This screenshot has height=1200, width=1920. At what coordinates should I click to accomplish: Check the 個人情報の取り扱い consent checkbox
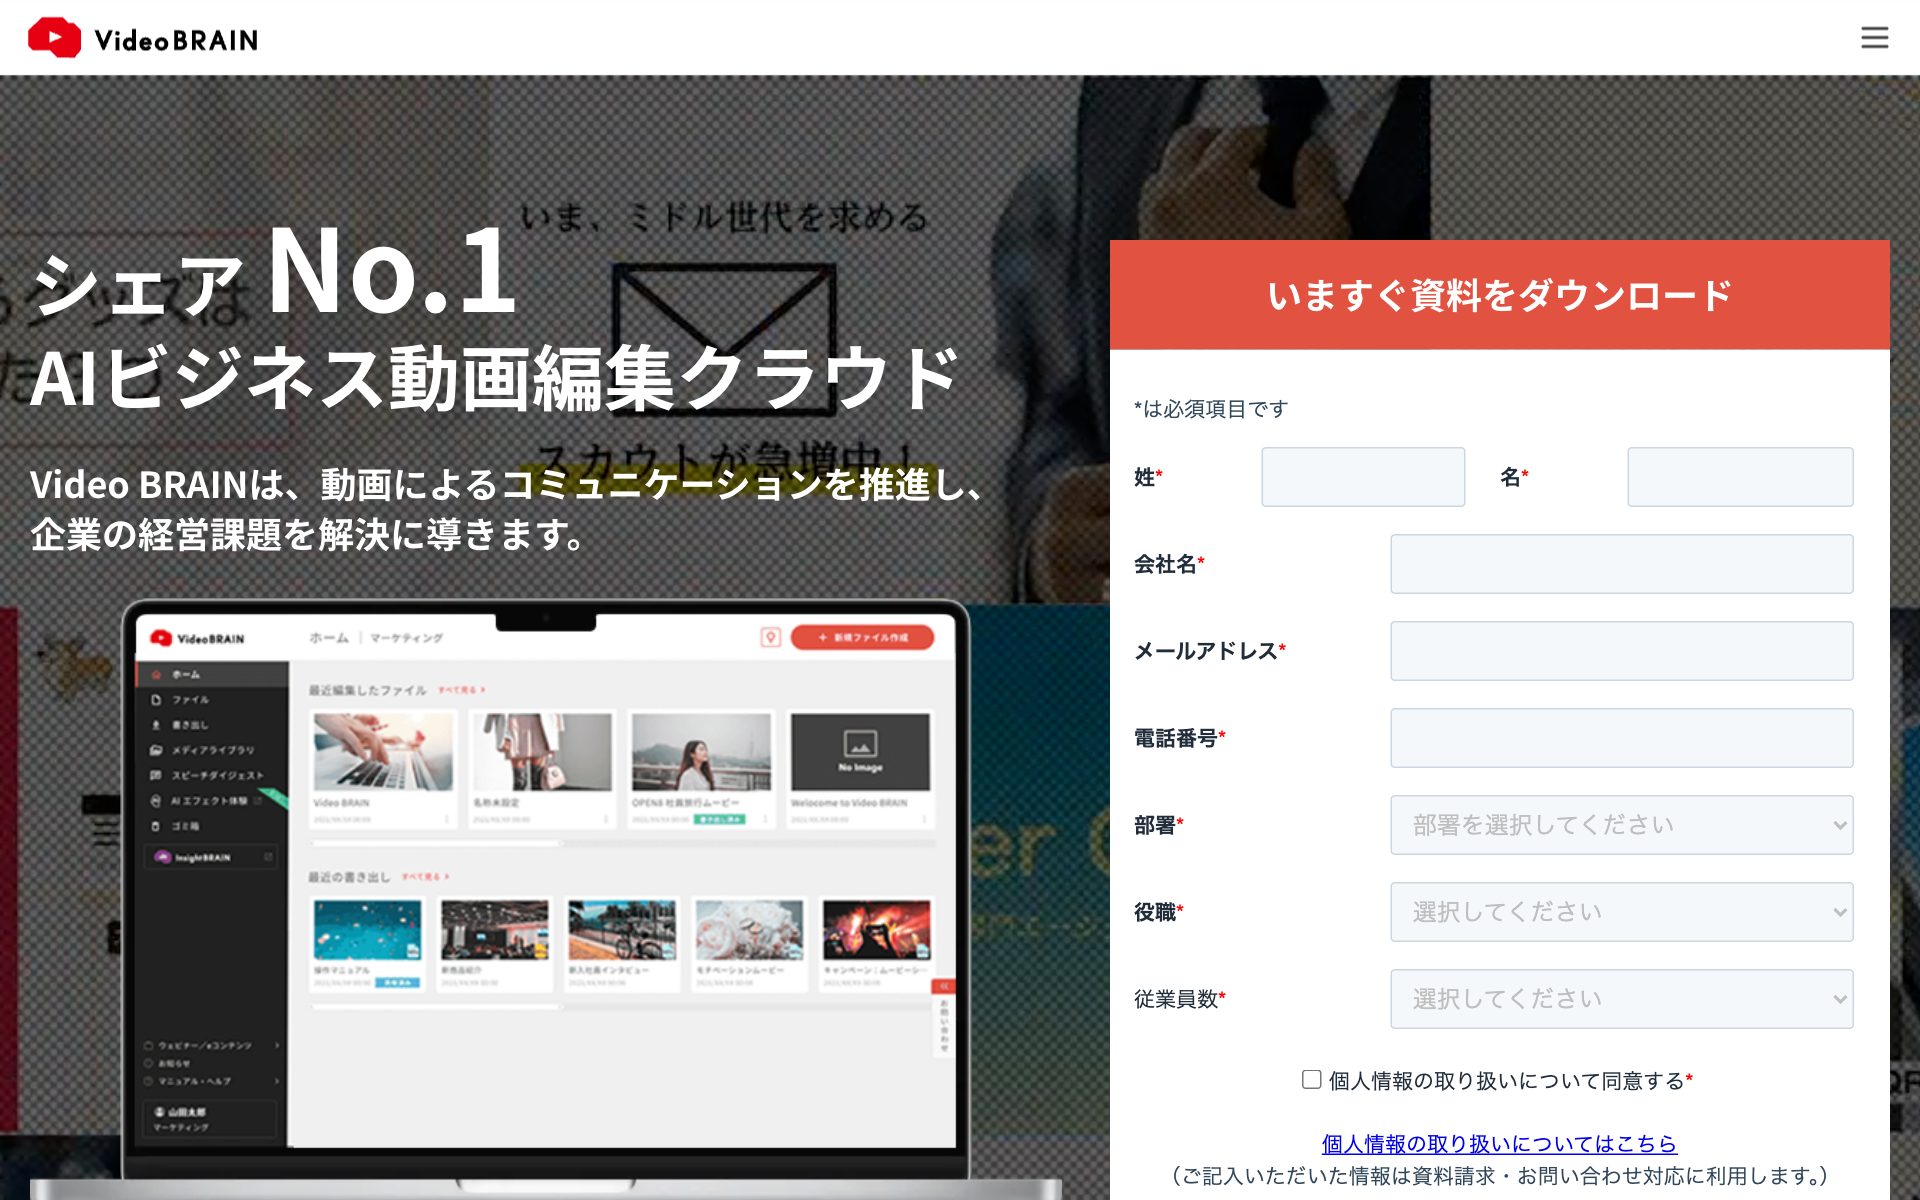pos(1311,1080)
